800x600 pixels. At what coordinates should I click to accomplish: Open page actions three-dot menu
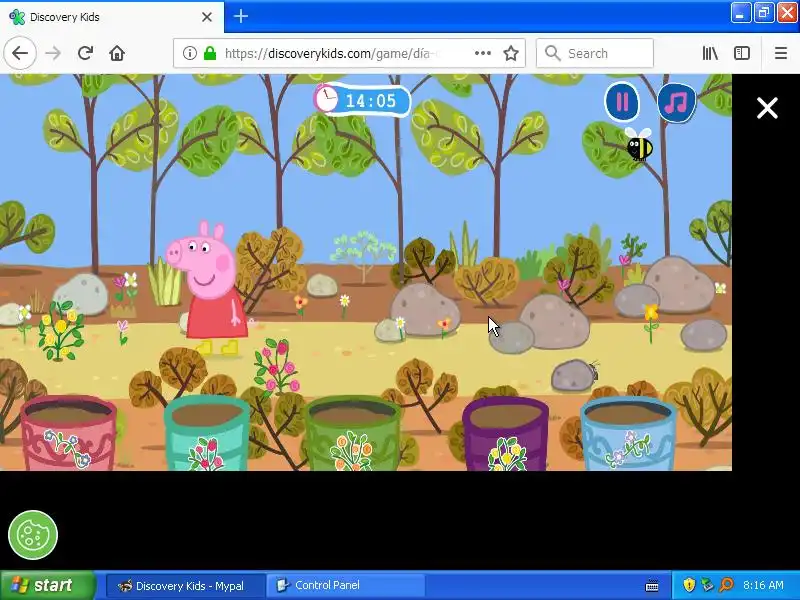coord(483,53)
